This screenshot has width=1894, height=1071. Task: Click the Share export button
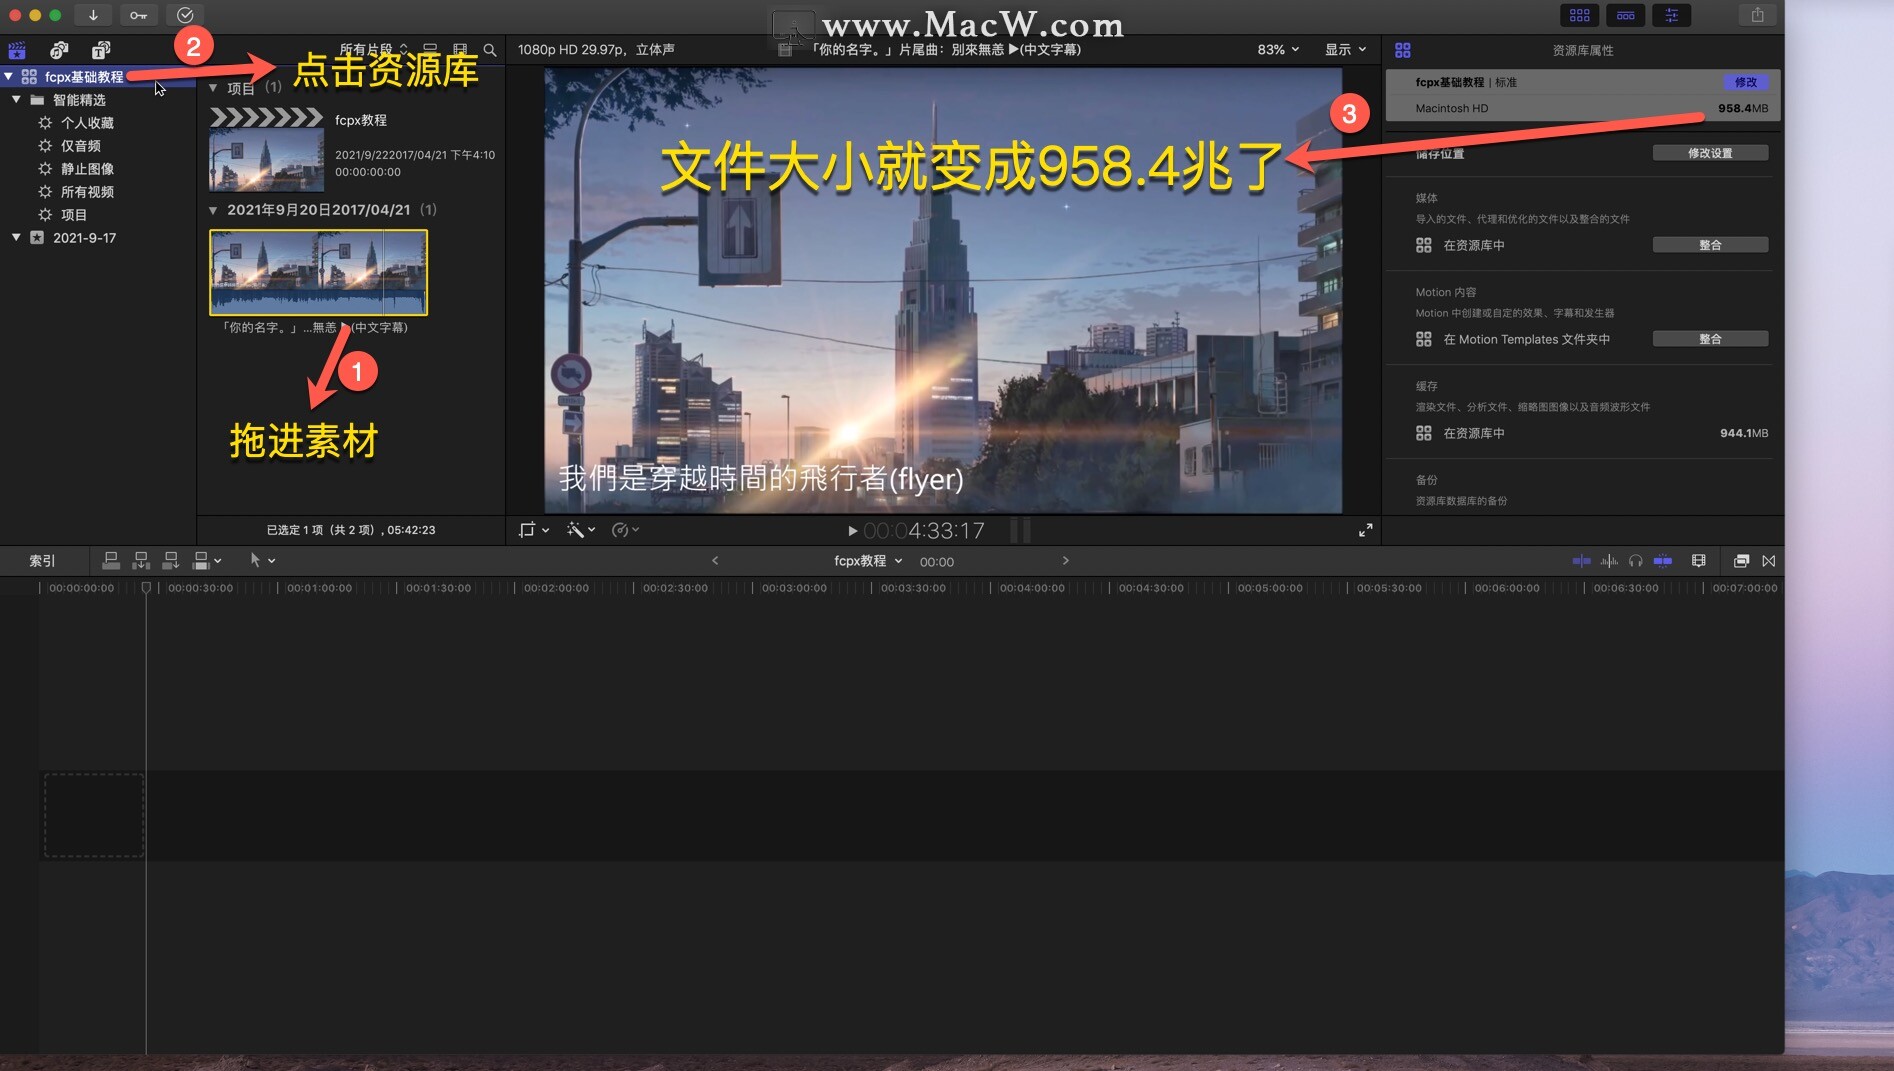click(1757, 15)
